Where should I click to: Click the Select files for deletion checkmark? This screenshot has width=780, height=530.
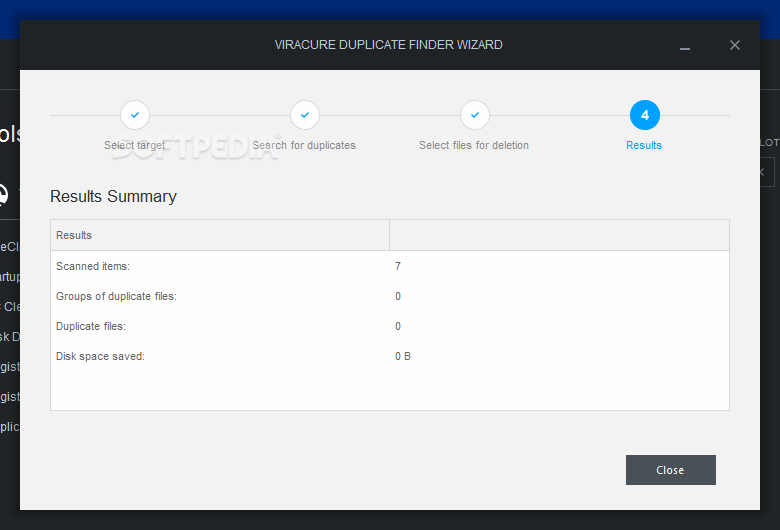tap(475, 115)
